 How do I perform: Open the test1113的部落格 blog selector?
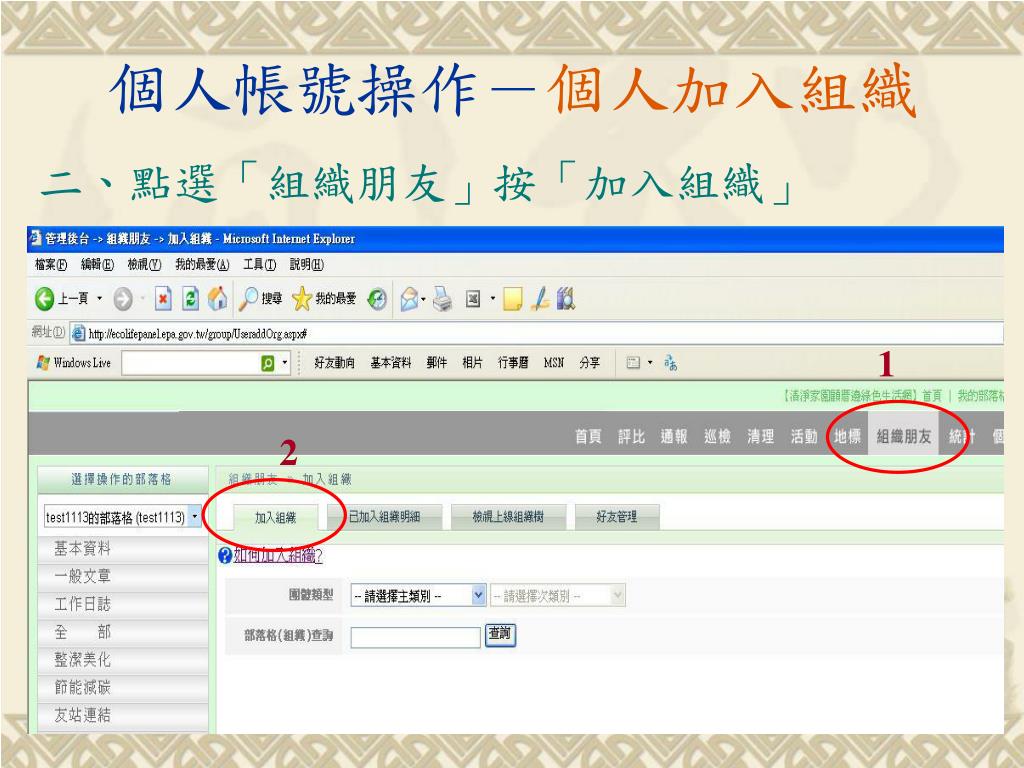click(122, 517)
